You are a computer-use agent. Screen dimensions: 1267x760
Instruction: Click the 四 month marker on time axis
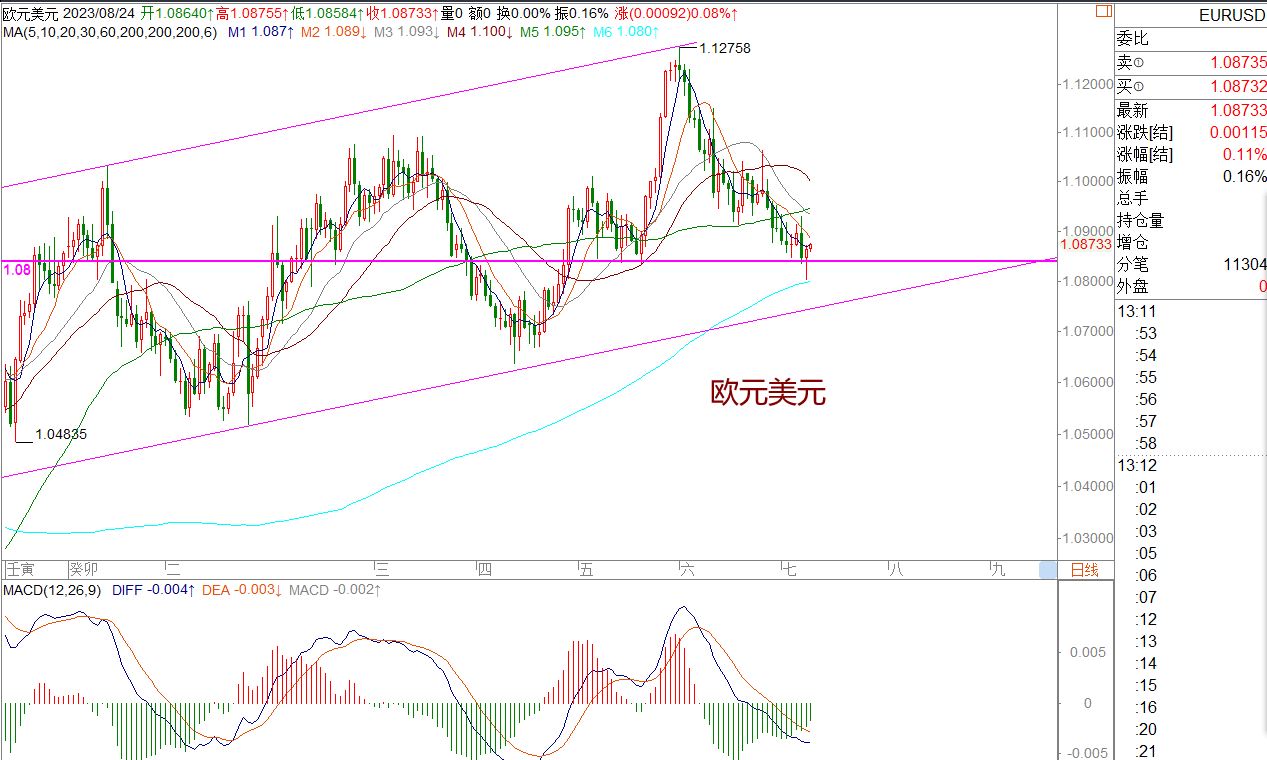pyautogui.click(x=485, y=570)
